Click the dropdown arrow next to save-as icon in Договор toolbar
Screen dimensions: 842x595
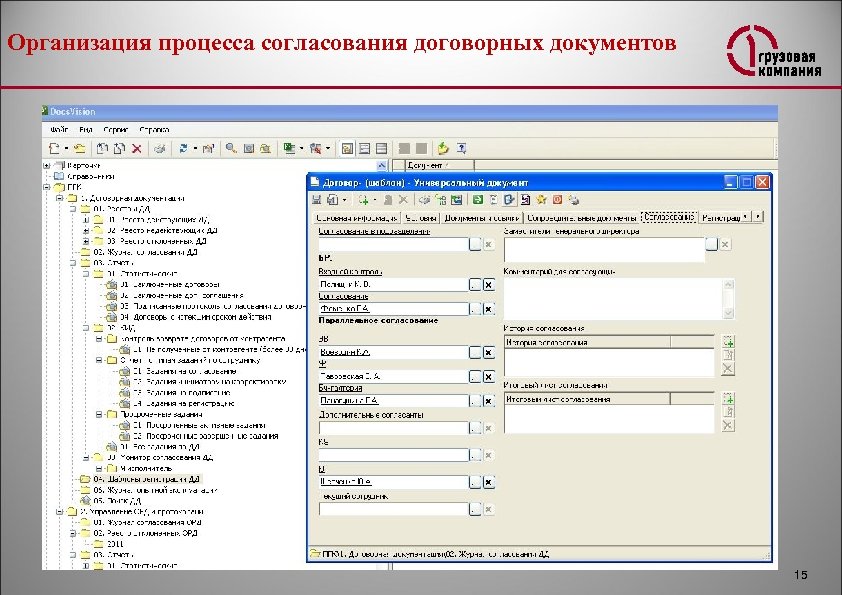(x=344, y=200)
